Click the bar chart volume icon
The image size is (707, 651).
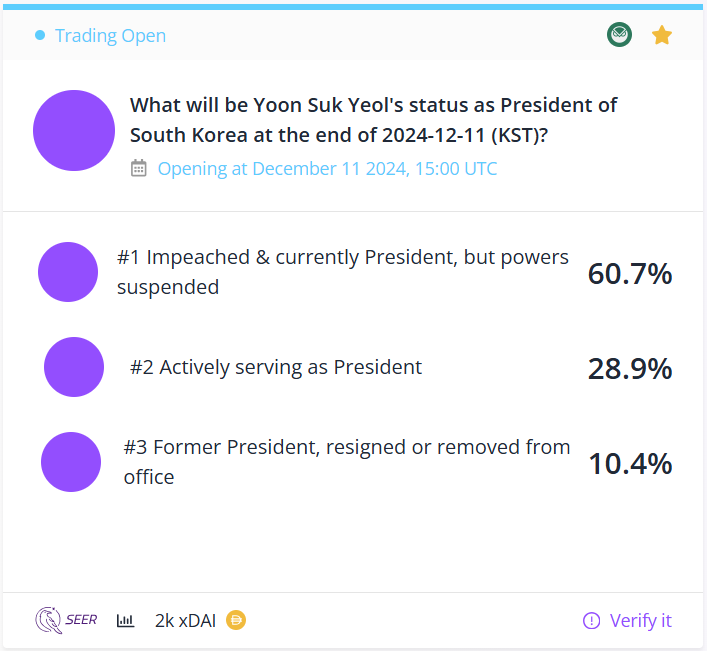(x=125, y=621)
